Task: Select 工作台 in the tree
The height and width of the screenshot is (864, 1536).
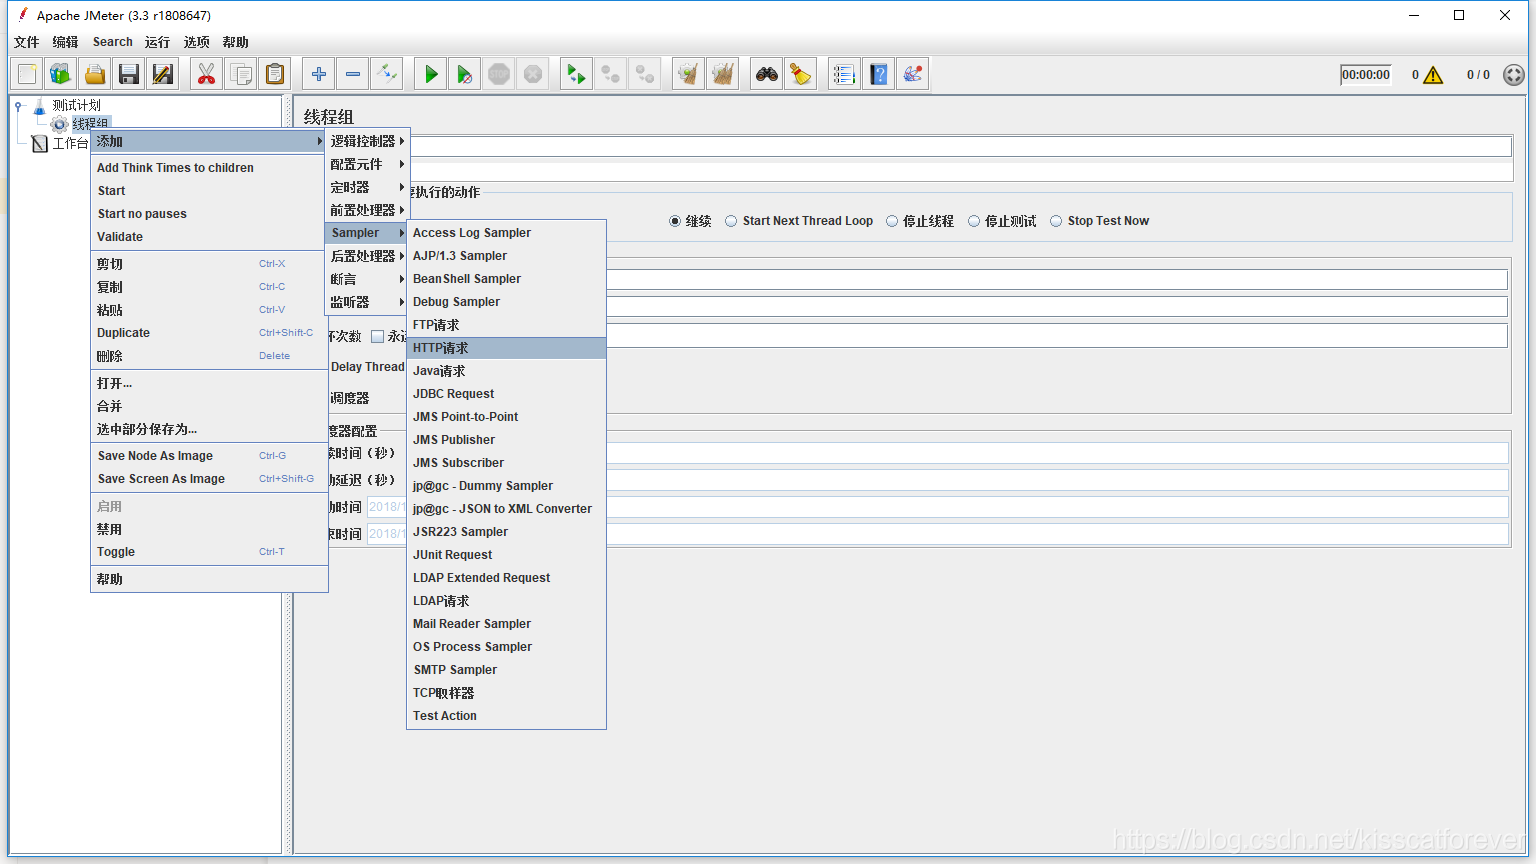Action: pyautogui.click(x=70, y=144)
